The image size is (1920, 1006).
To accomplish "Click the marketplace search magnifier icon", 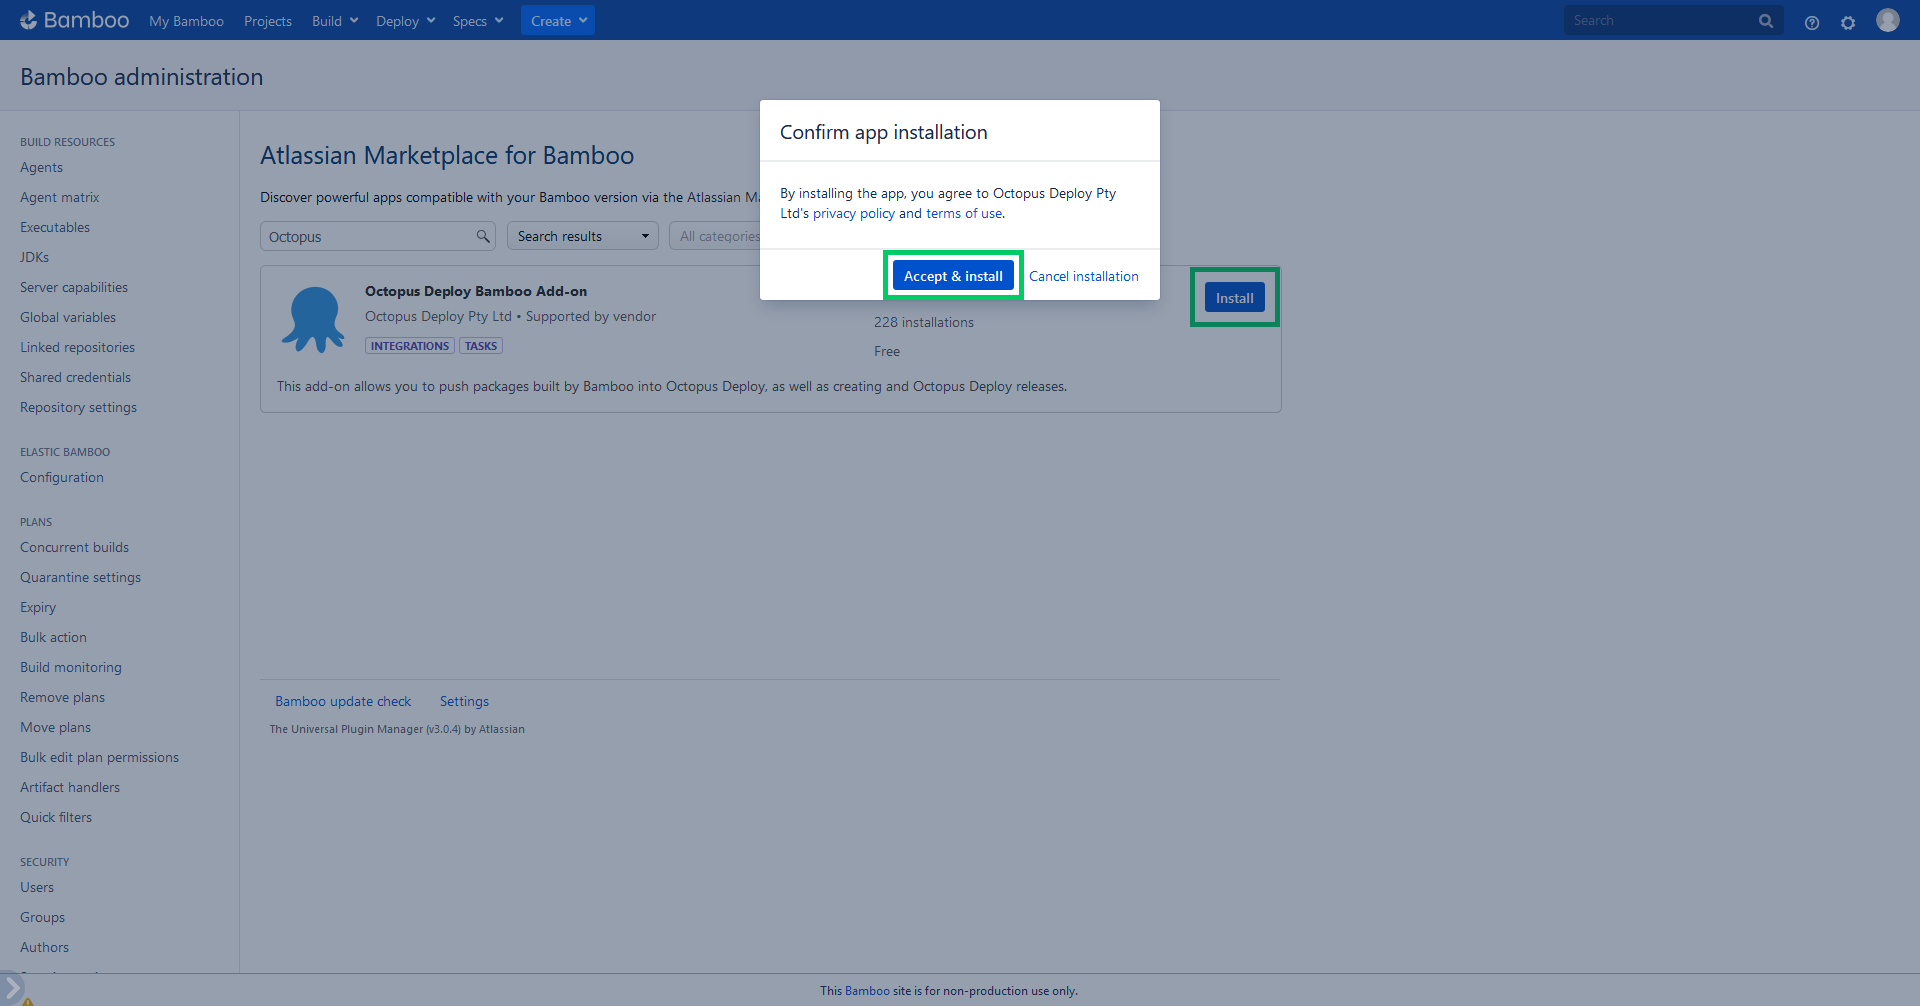I will point(483,236).
